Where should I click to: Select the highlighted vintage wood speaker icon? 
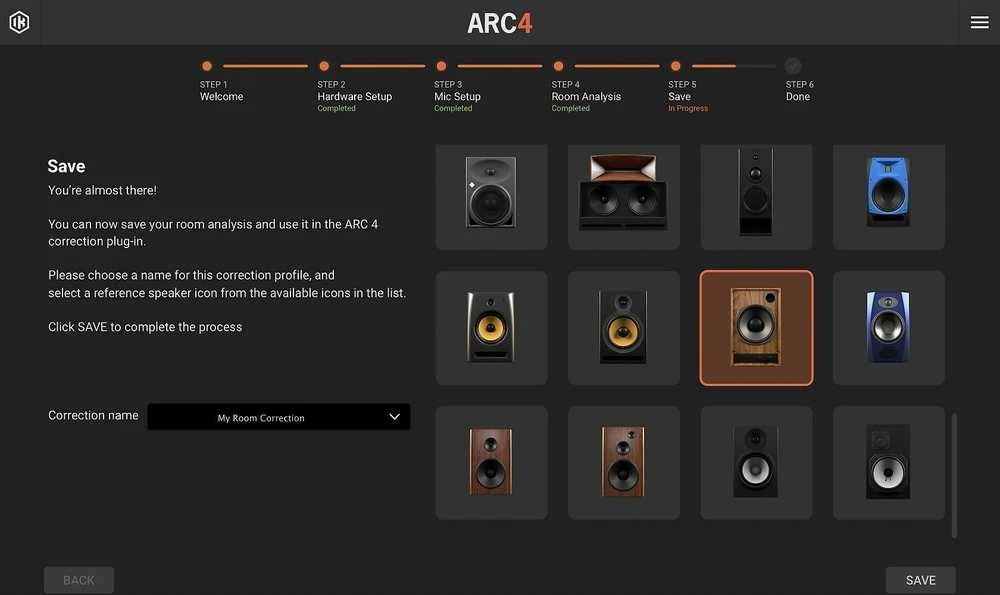pos(756,328)
